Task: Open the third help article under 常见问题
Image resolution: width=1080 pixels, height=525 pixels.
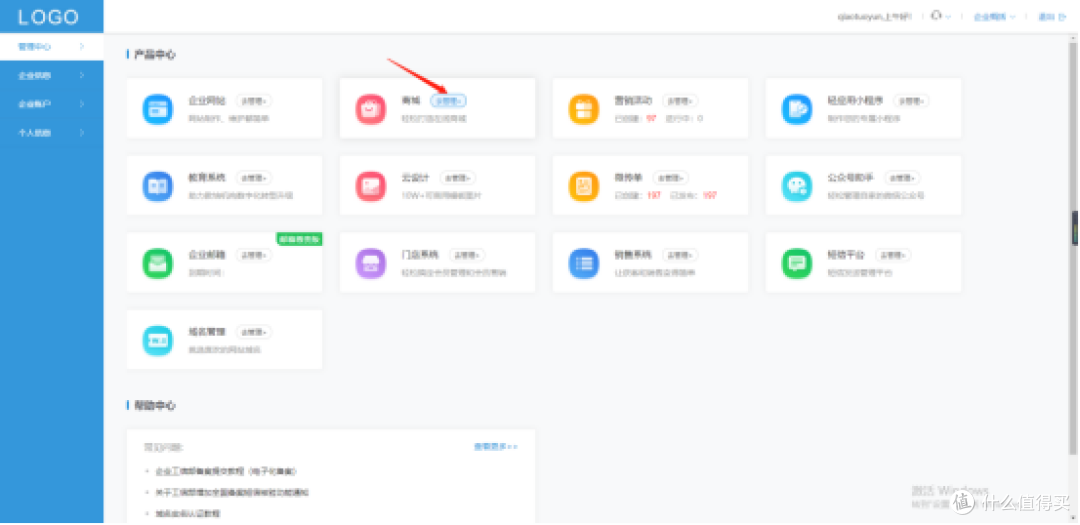Action: 187,514
